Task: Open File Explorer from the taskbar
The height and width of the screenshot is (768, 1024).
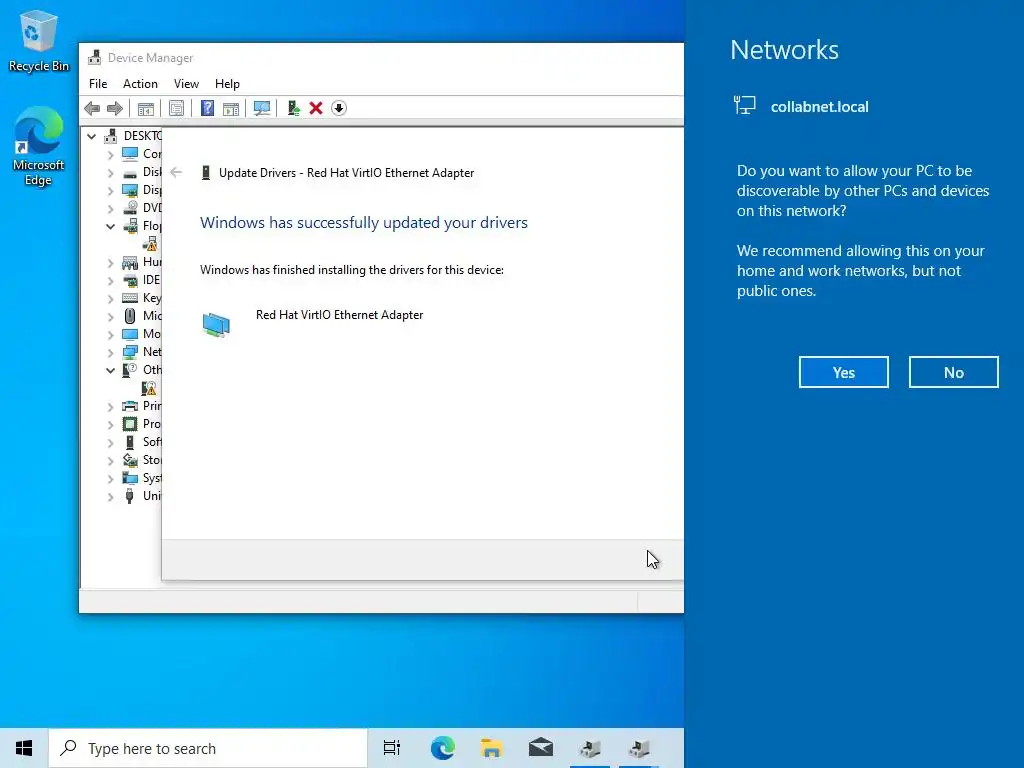Action: pyautogui.click(x=491, y=748)
